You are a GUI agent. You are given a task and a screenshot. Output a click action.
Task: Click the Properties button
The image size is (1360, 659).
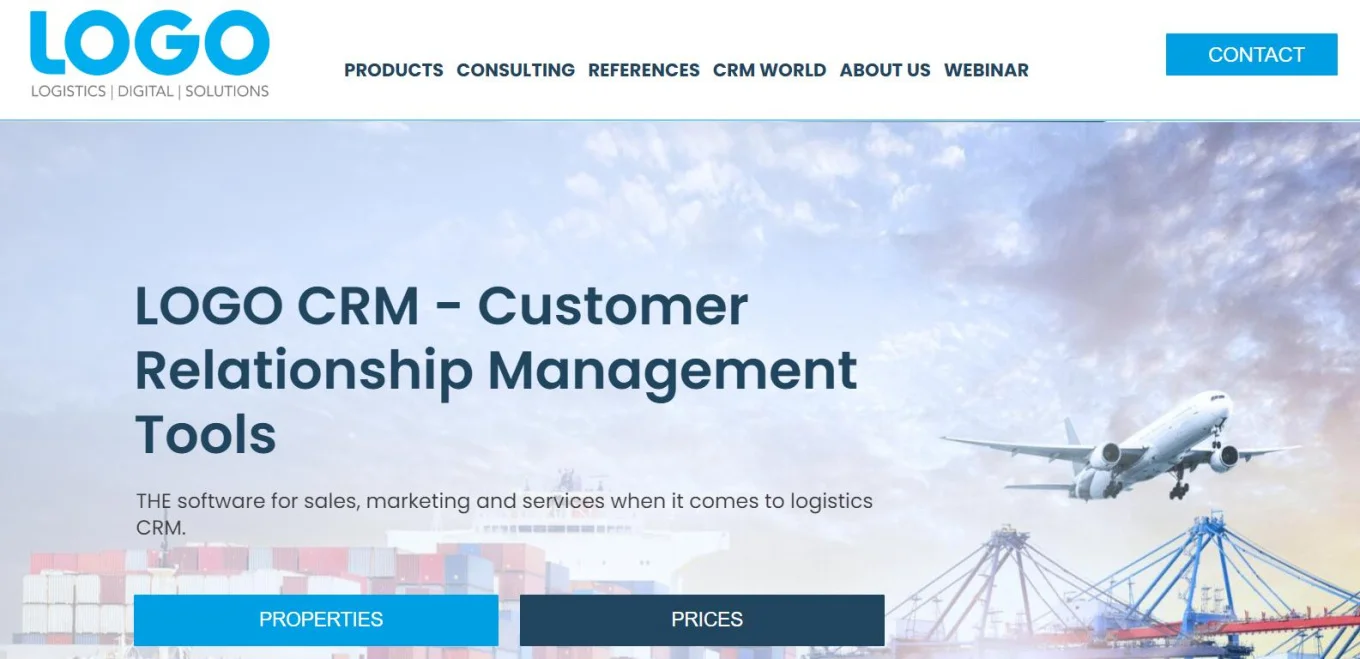point(316,620)
